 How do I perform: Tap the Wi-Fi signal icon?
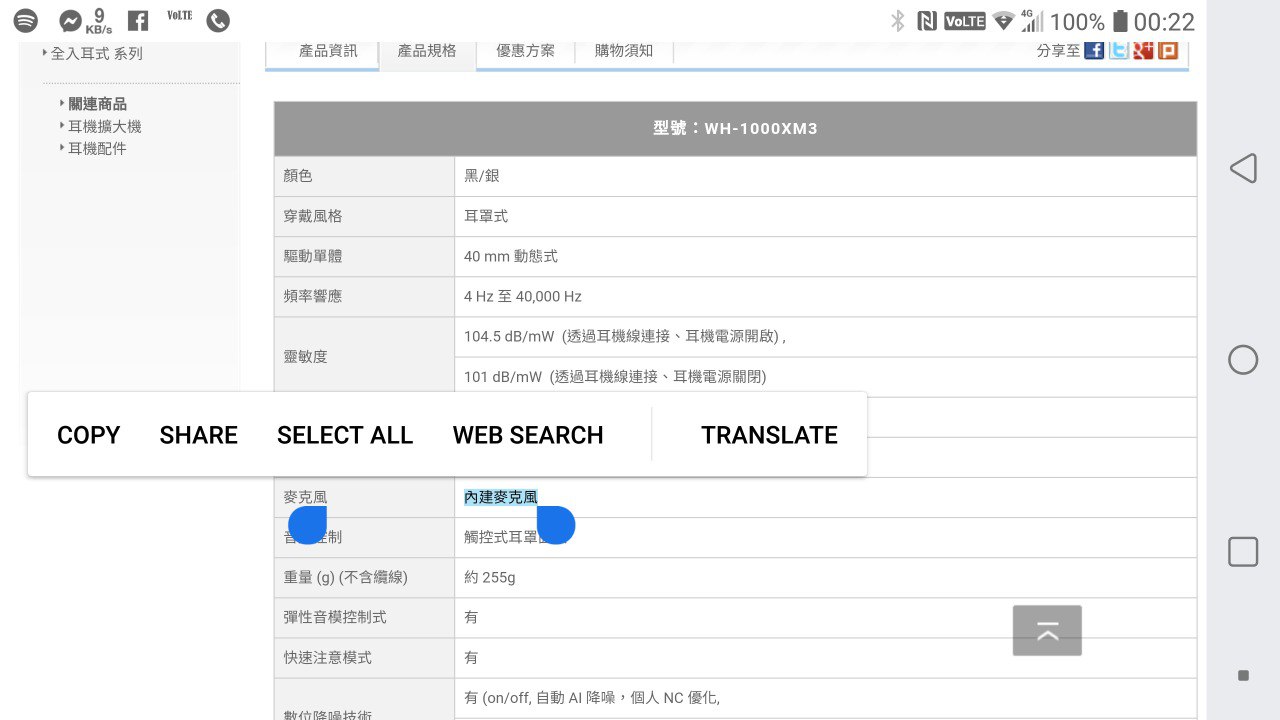1003,21
